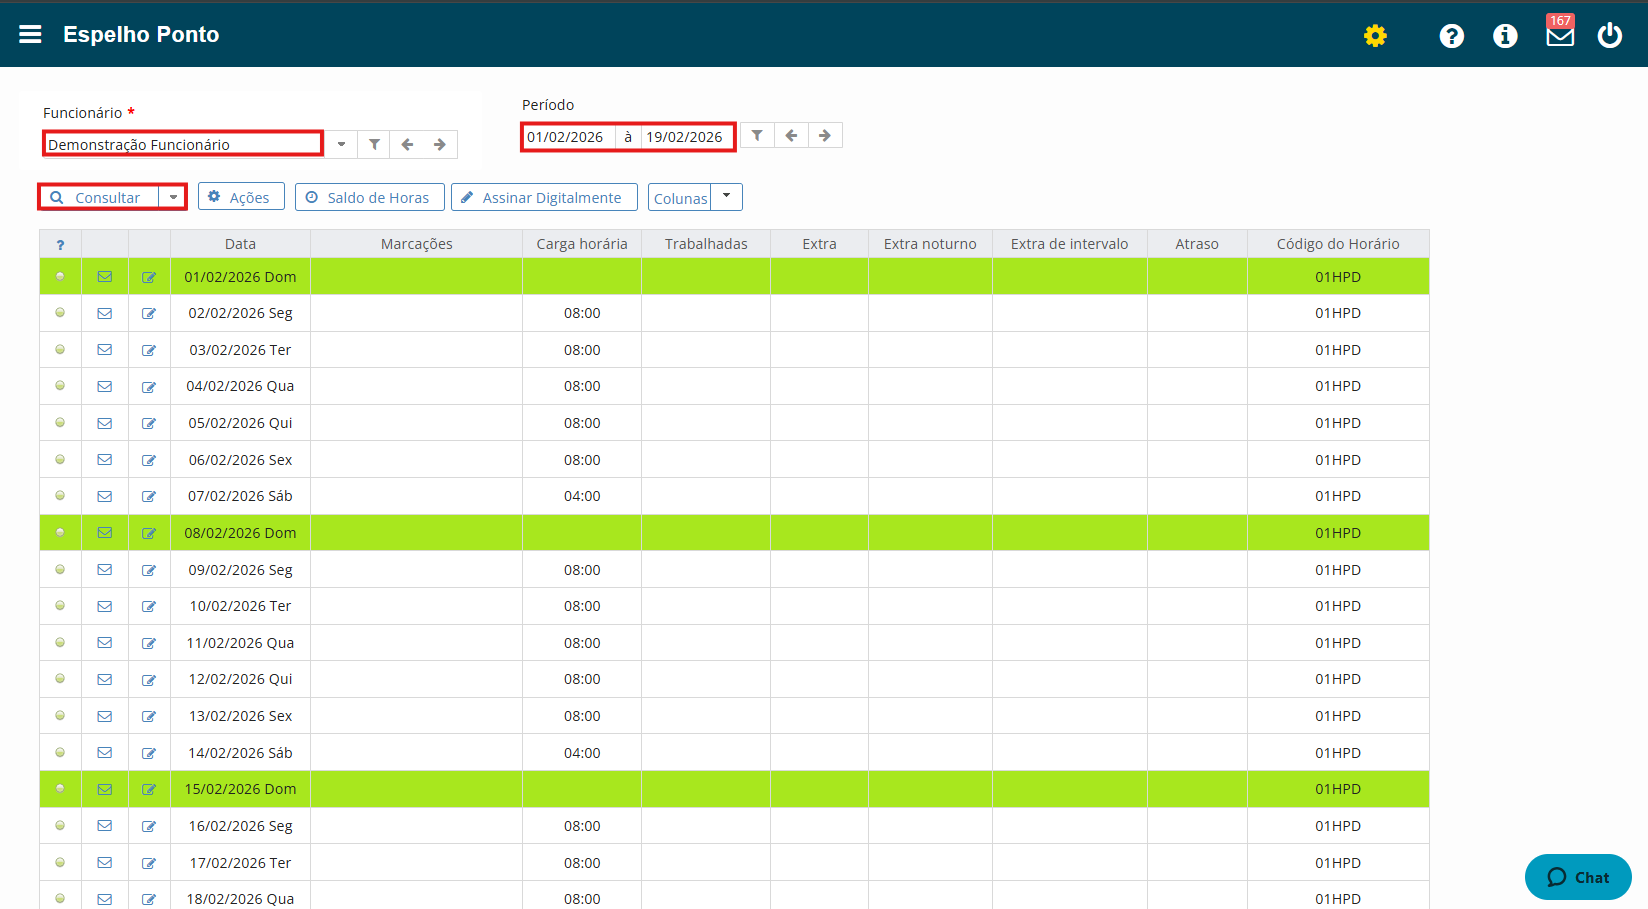Viewport: 1648px width, 909px height.
Task: Click the Funcionário name input field
Action: tap(183, 144)
